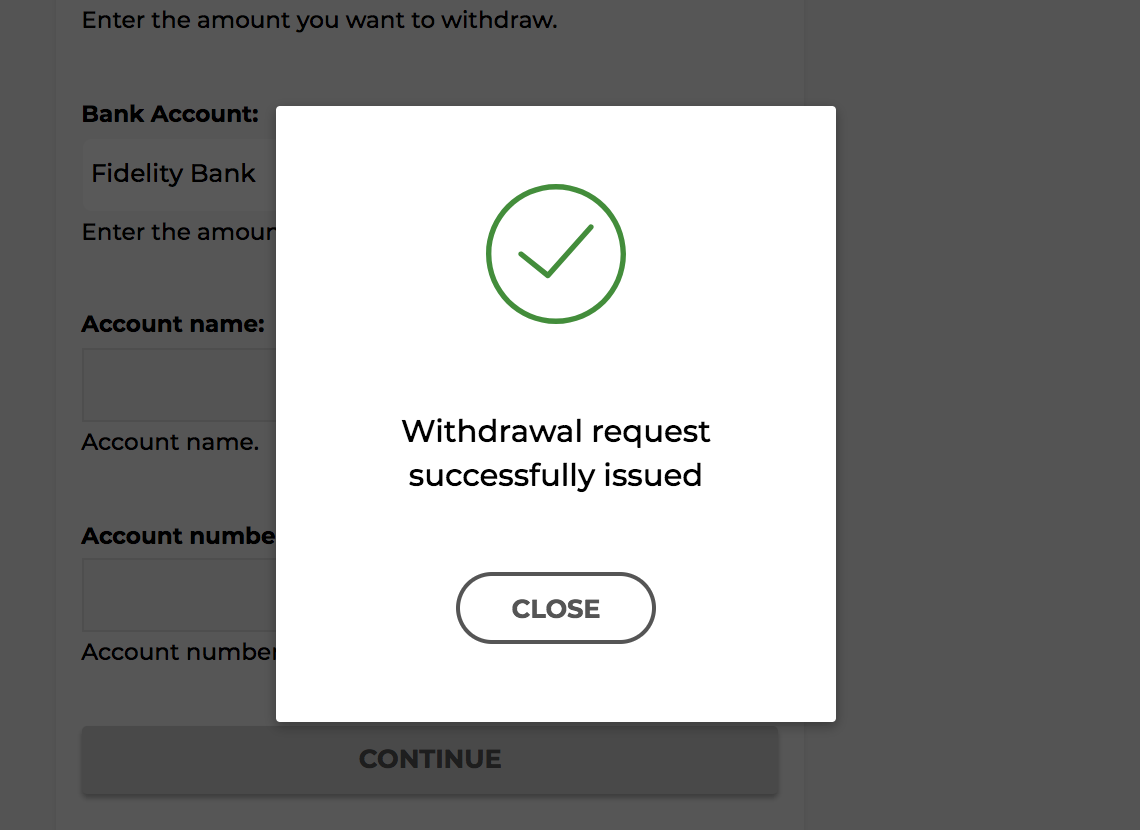
Task: Click the "Withdrawal request" message line
Action: (555, 432)
